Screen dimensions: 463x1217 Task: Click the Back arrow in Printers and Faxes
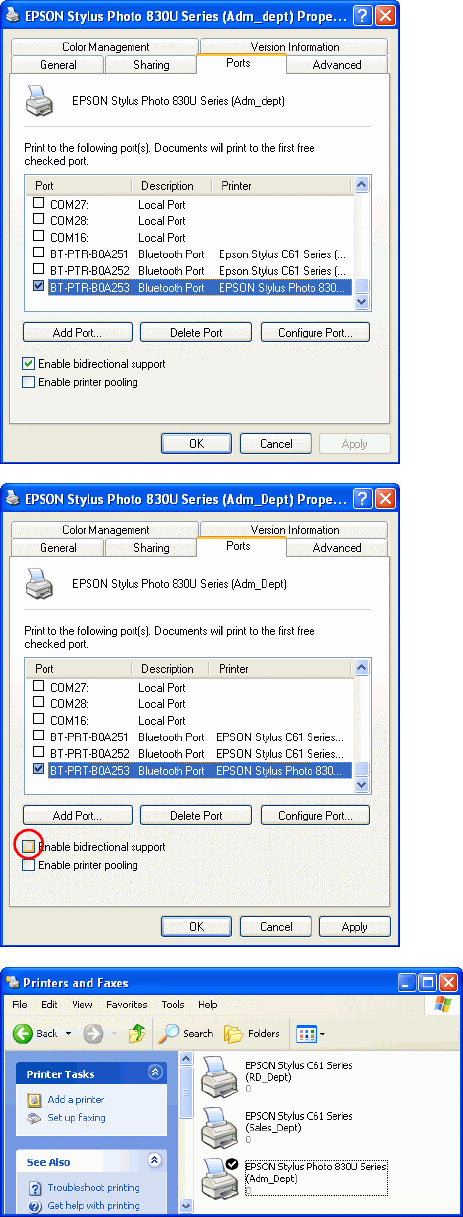(x=24, y=1033)
